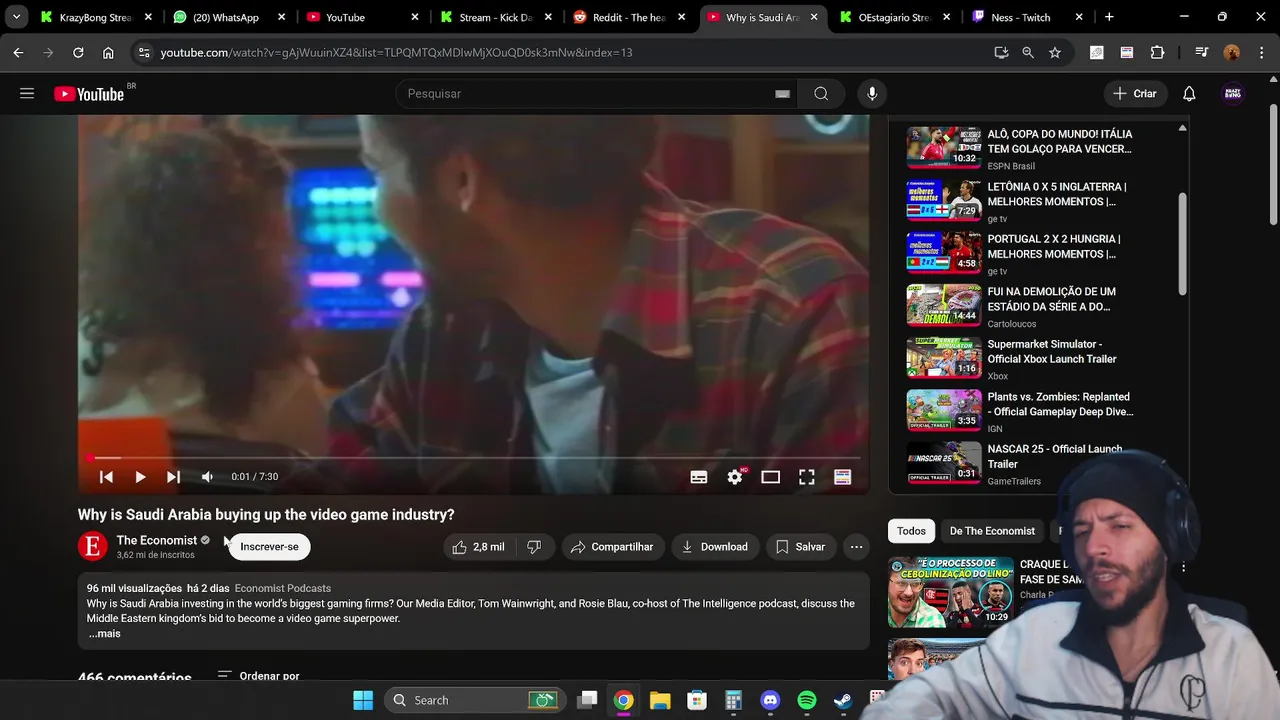Open the YouTube hamburger guide menu

tap(27, 93)
